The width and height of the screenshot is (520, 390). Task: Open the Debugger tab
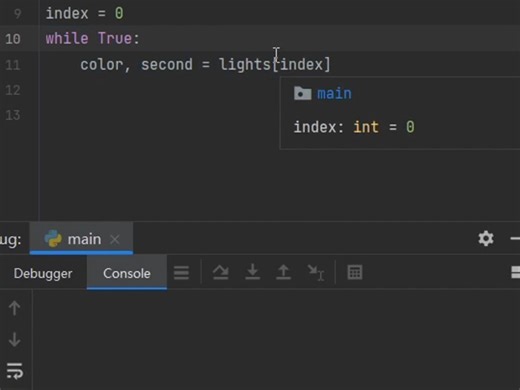tap(43, 273)
